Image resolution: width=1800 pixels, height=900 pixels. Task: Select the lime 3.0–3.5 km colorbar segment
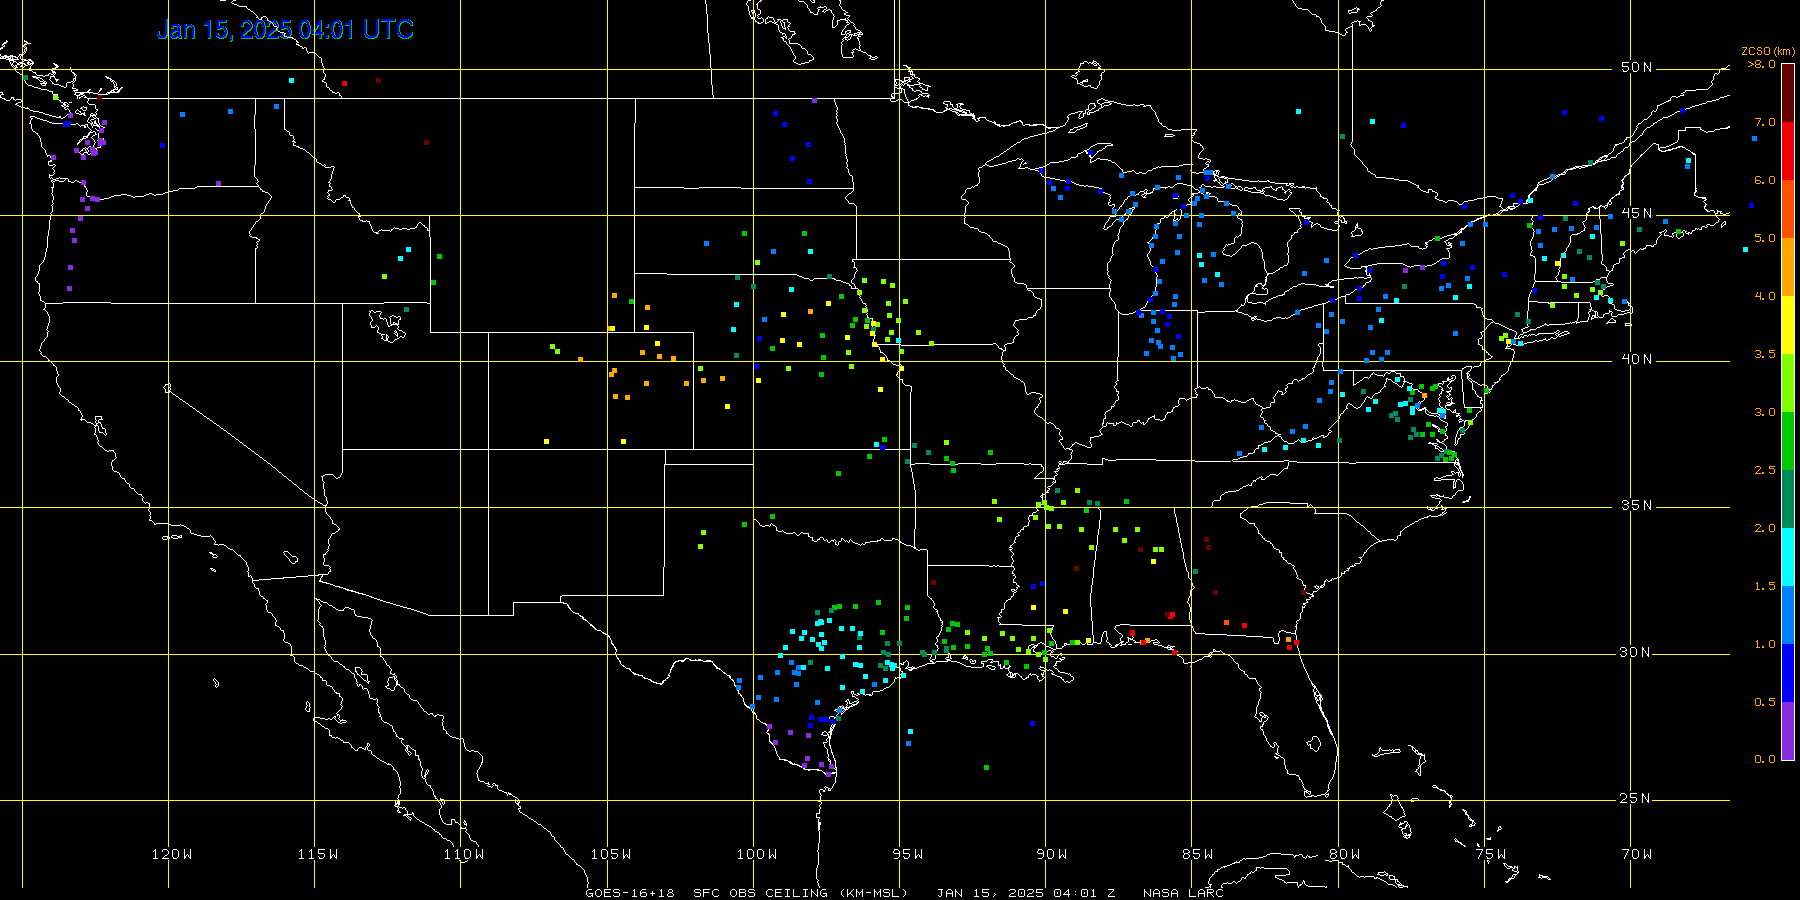tap(1788, 383)
